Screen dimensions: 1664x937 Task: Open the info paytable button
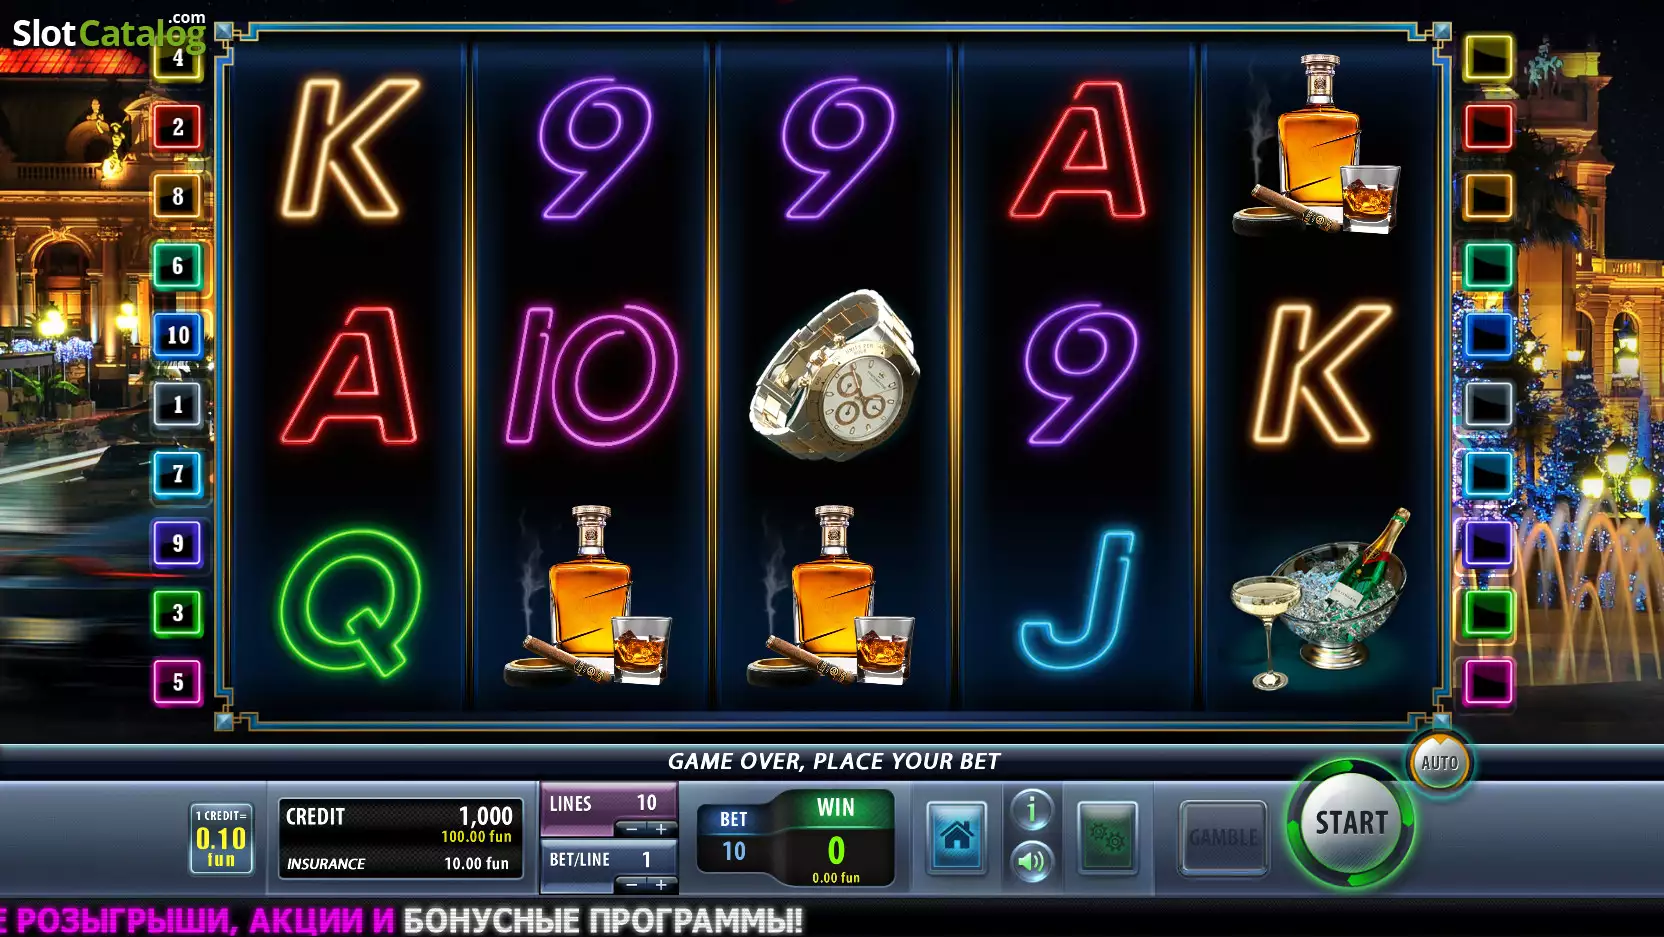click(1032, 809)
